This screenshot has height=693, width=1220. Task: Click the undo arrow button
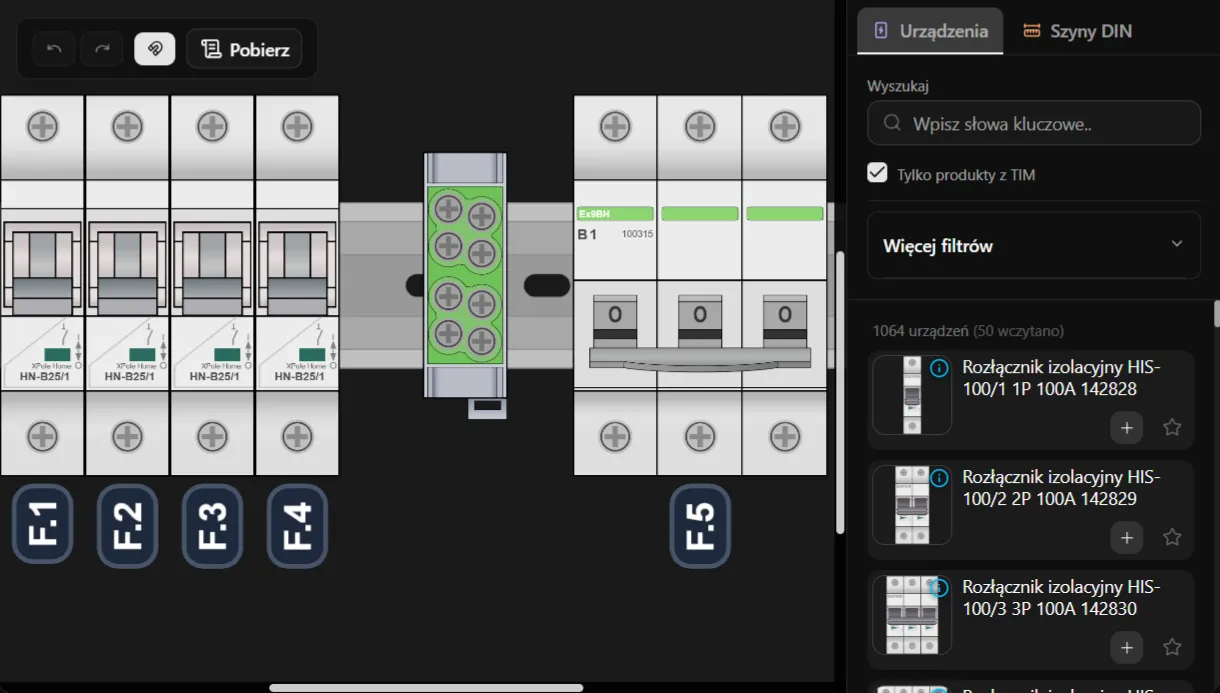[x=54, y=48]
